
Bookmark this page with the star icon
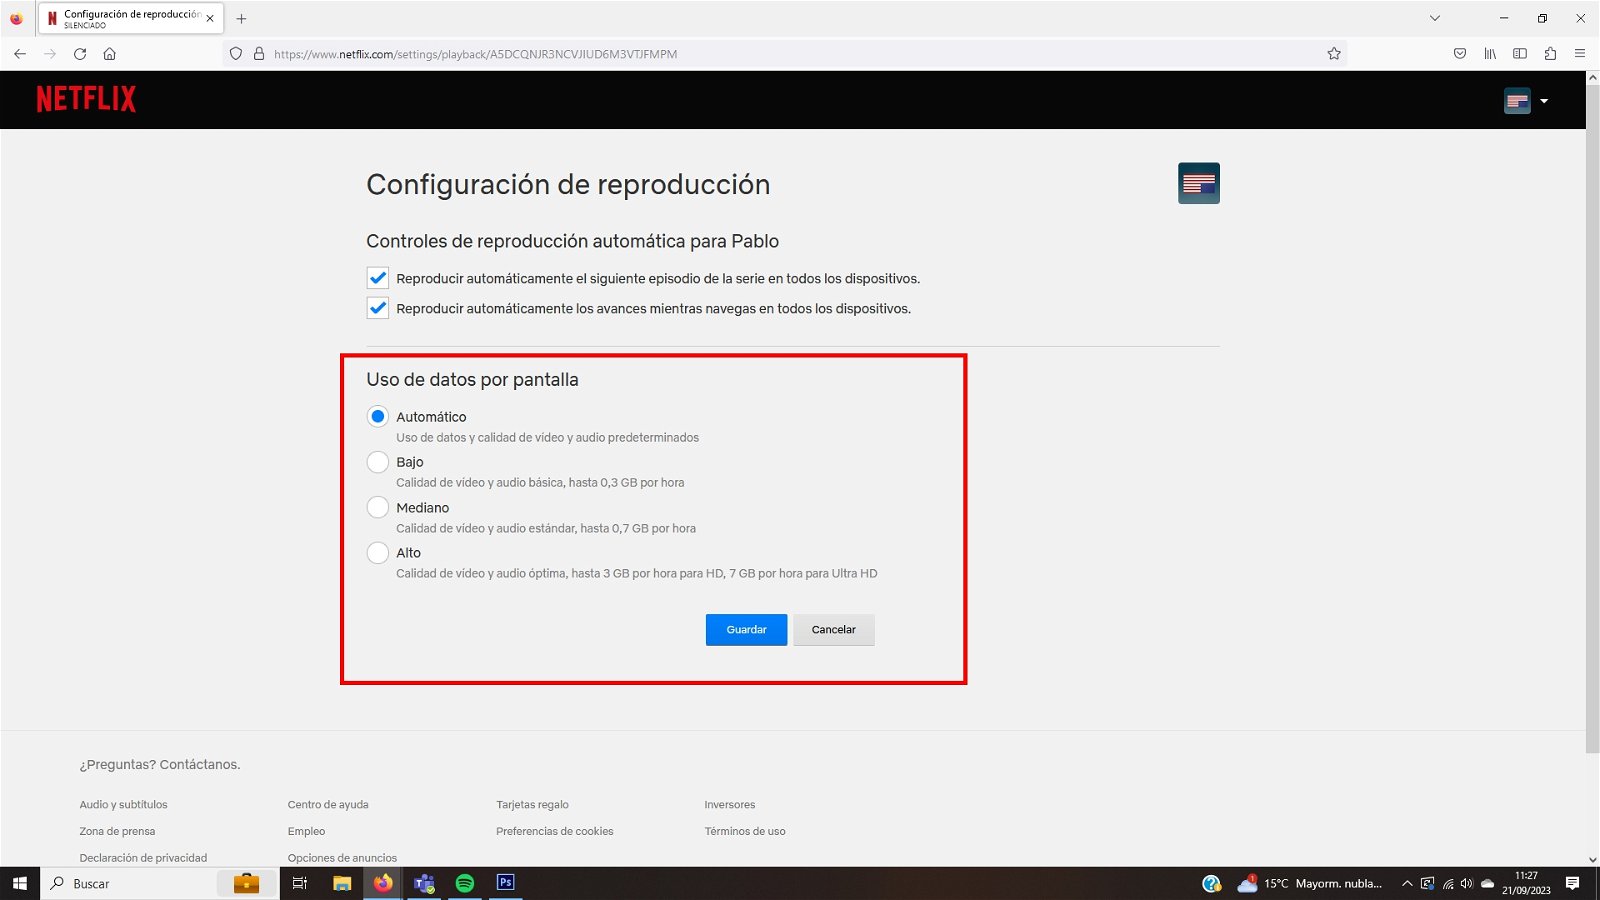(1334, 54)
